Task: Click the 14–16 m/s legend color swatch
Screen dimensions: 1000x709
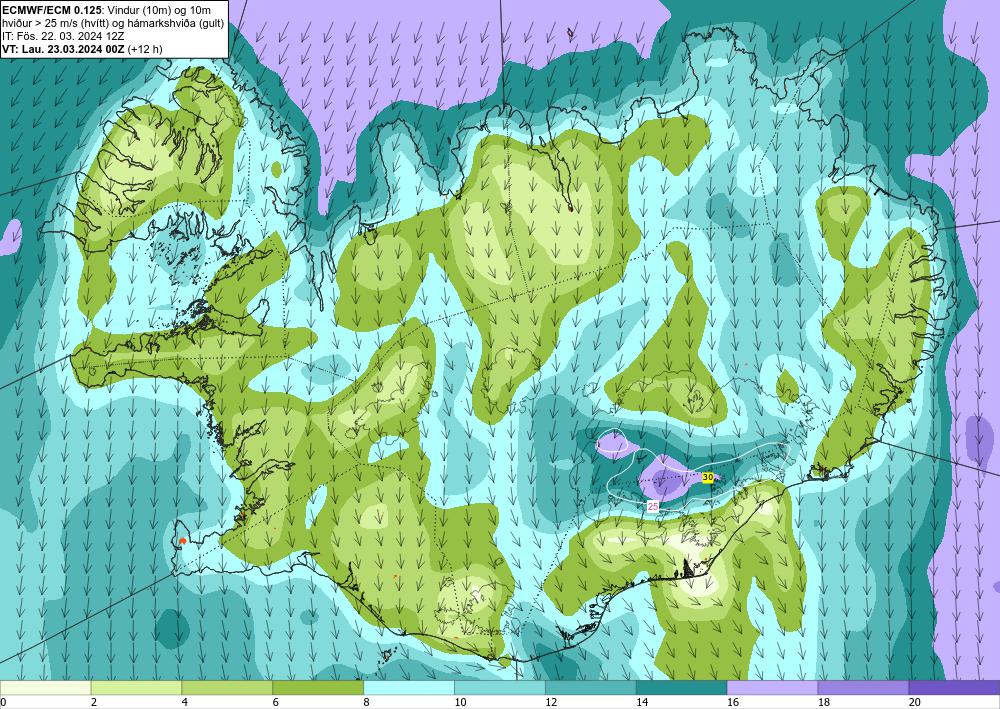Action: 681,688
